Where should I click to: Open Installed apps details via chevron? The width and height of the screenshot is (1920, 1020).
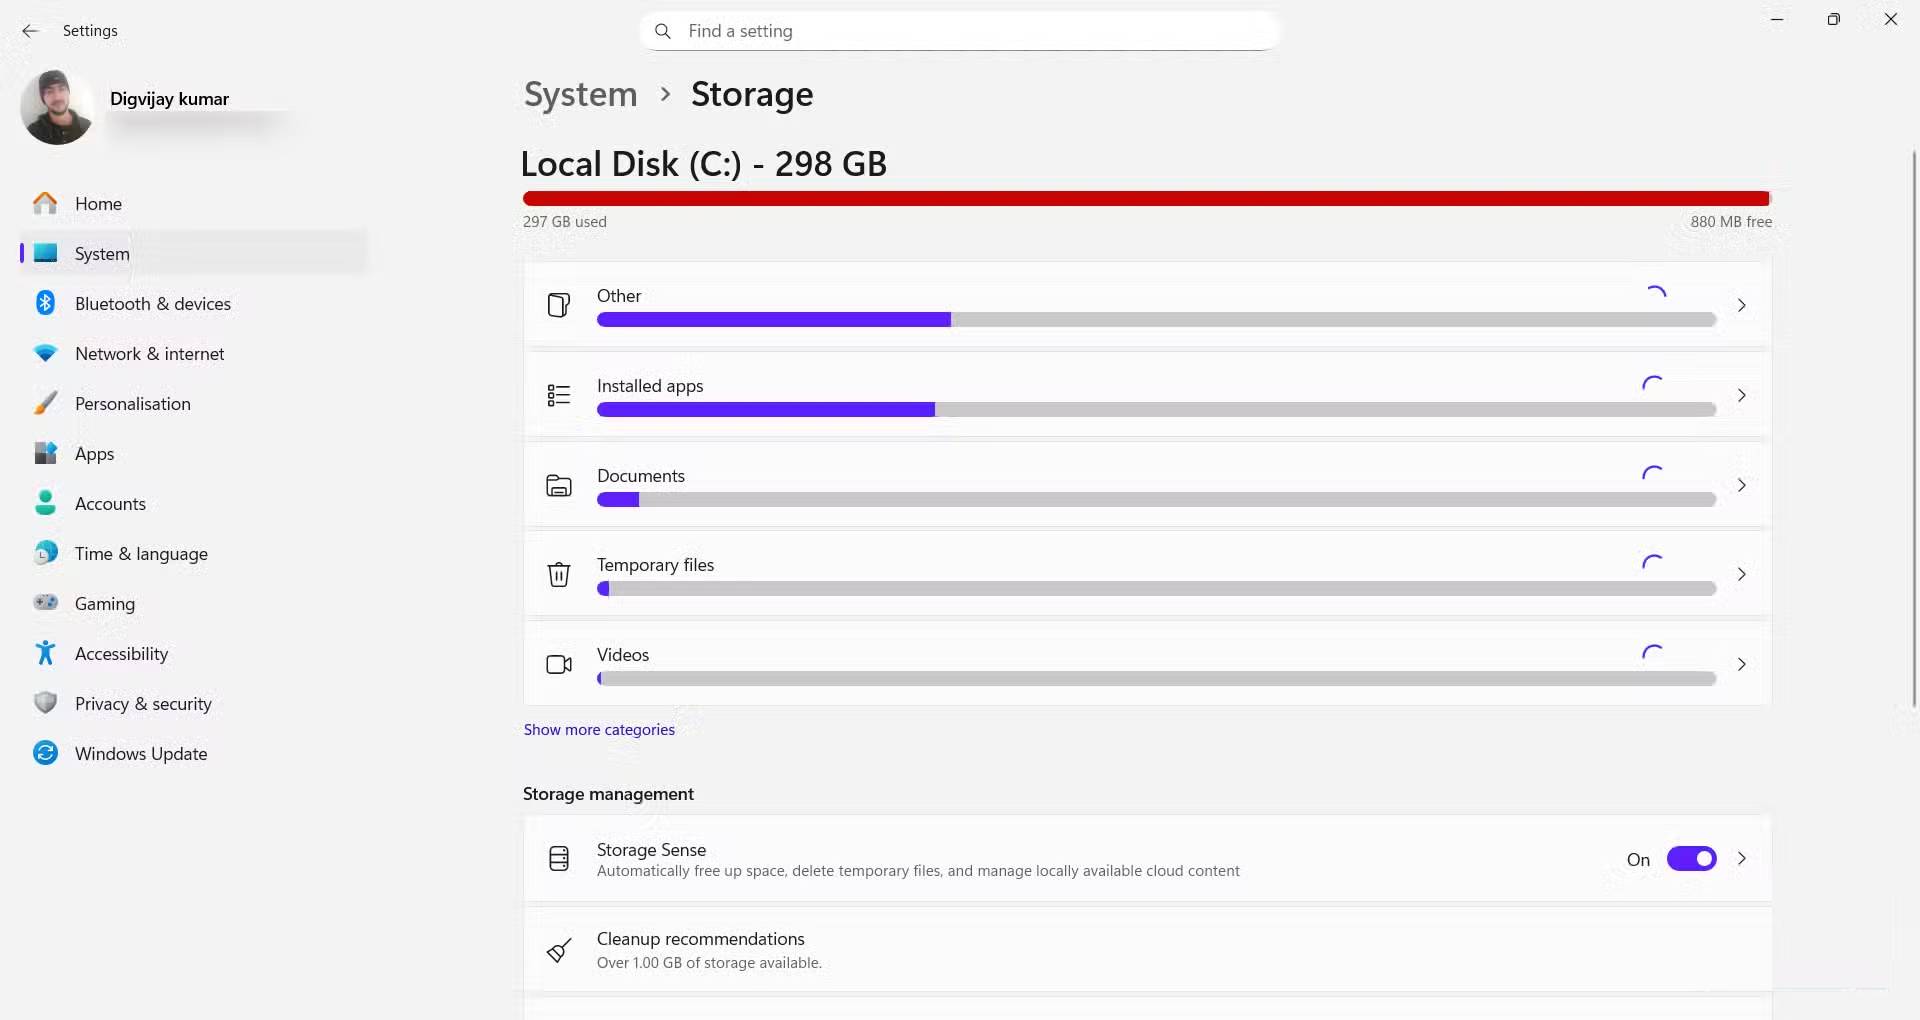tap(1741, 395)
